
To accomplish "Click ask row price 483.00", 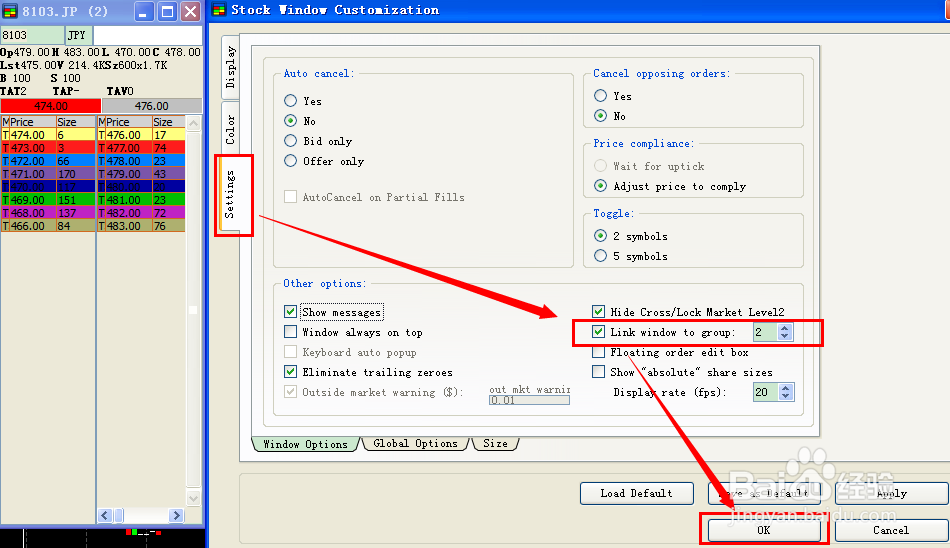I will pos(124,226).
